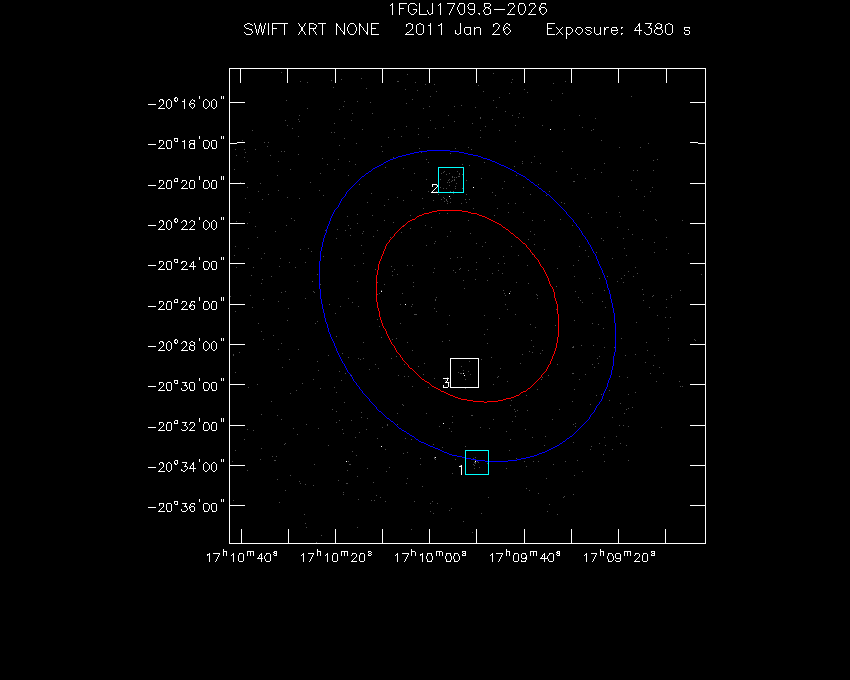Click the 'Exposure: 4380 s' text

point(618,29)
